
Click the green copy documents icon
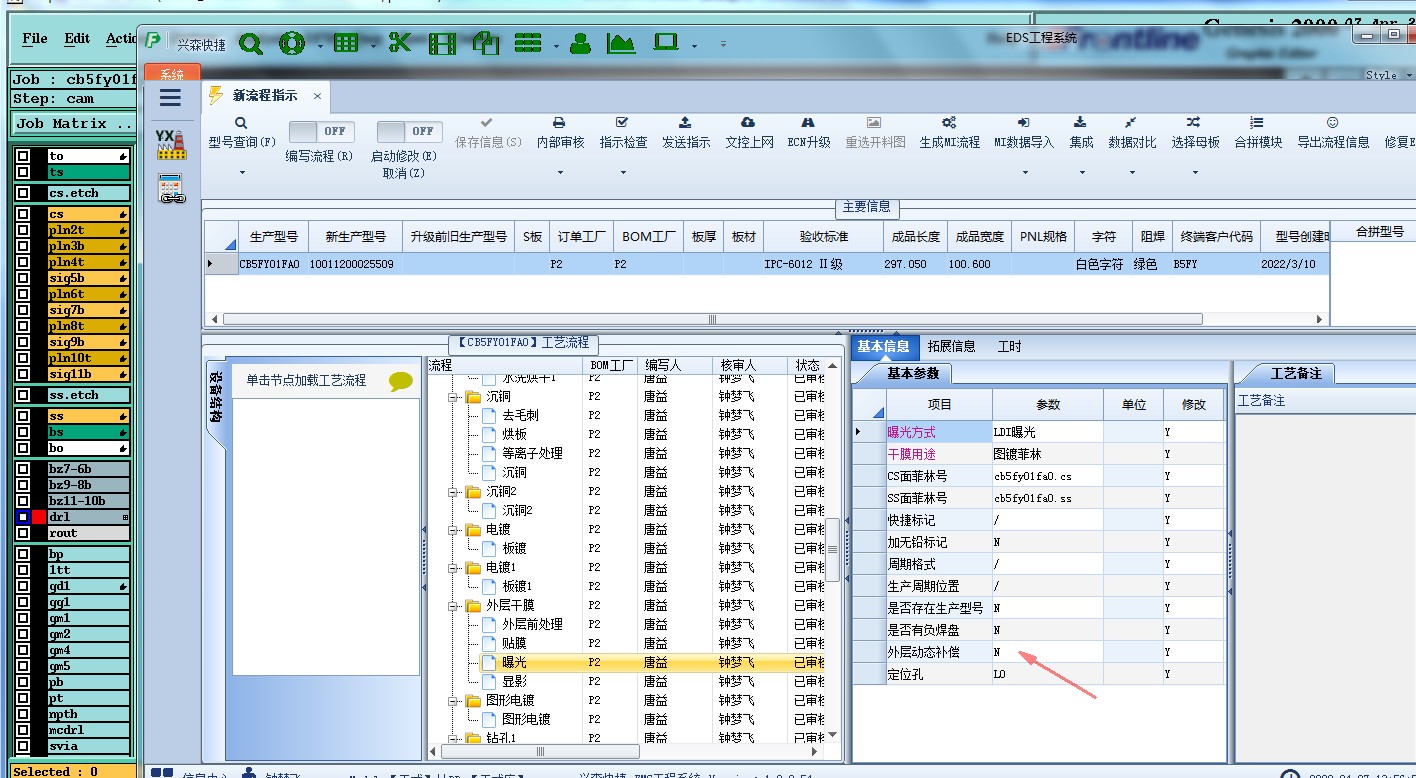(x=486, y=43)
